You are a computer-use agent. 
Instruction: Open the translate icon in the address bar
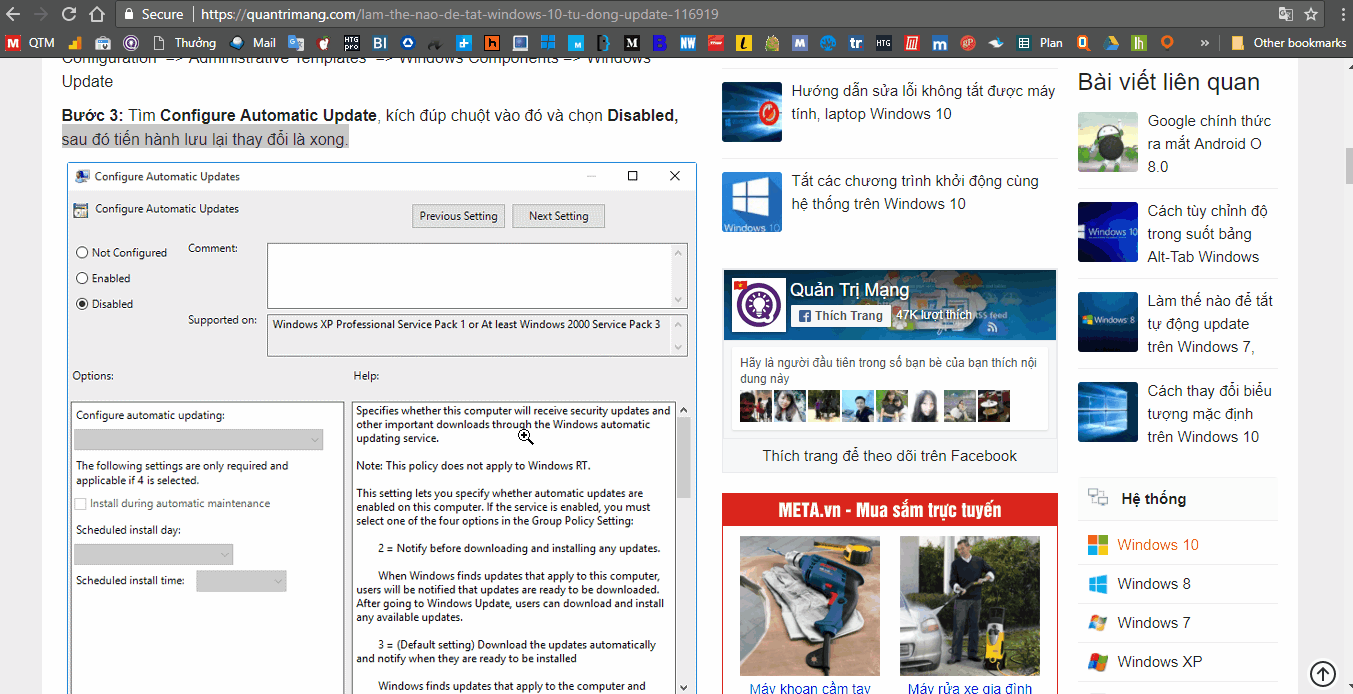pos(1284,15)
